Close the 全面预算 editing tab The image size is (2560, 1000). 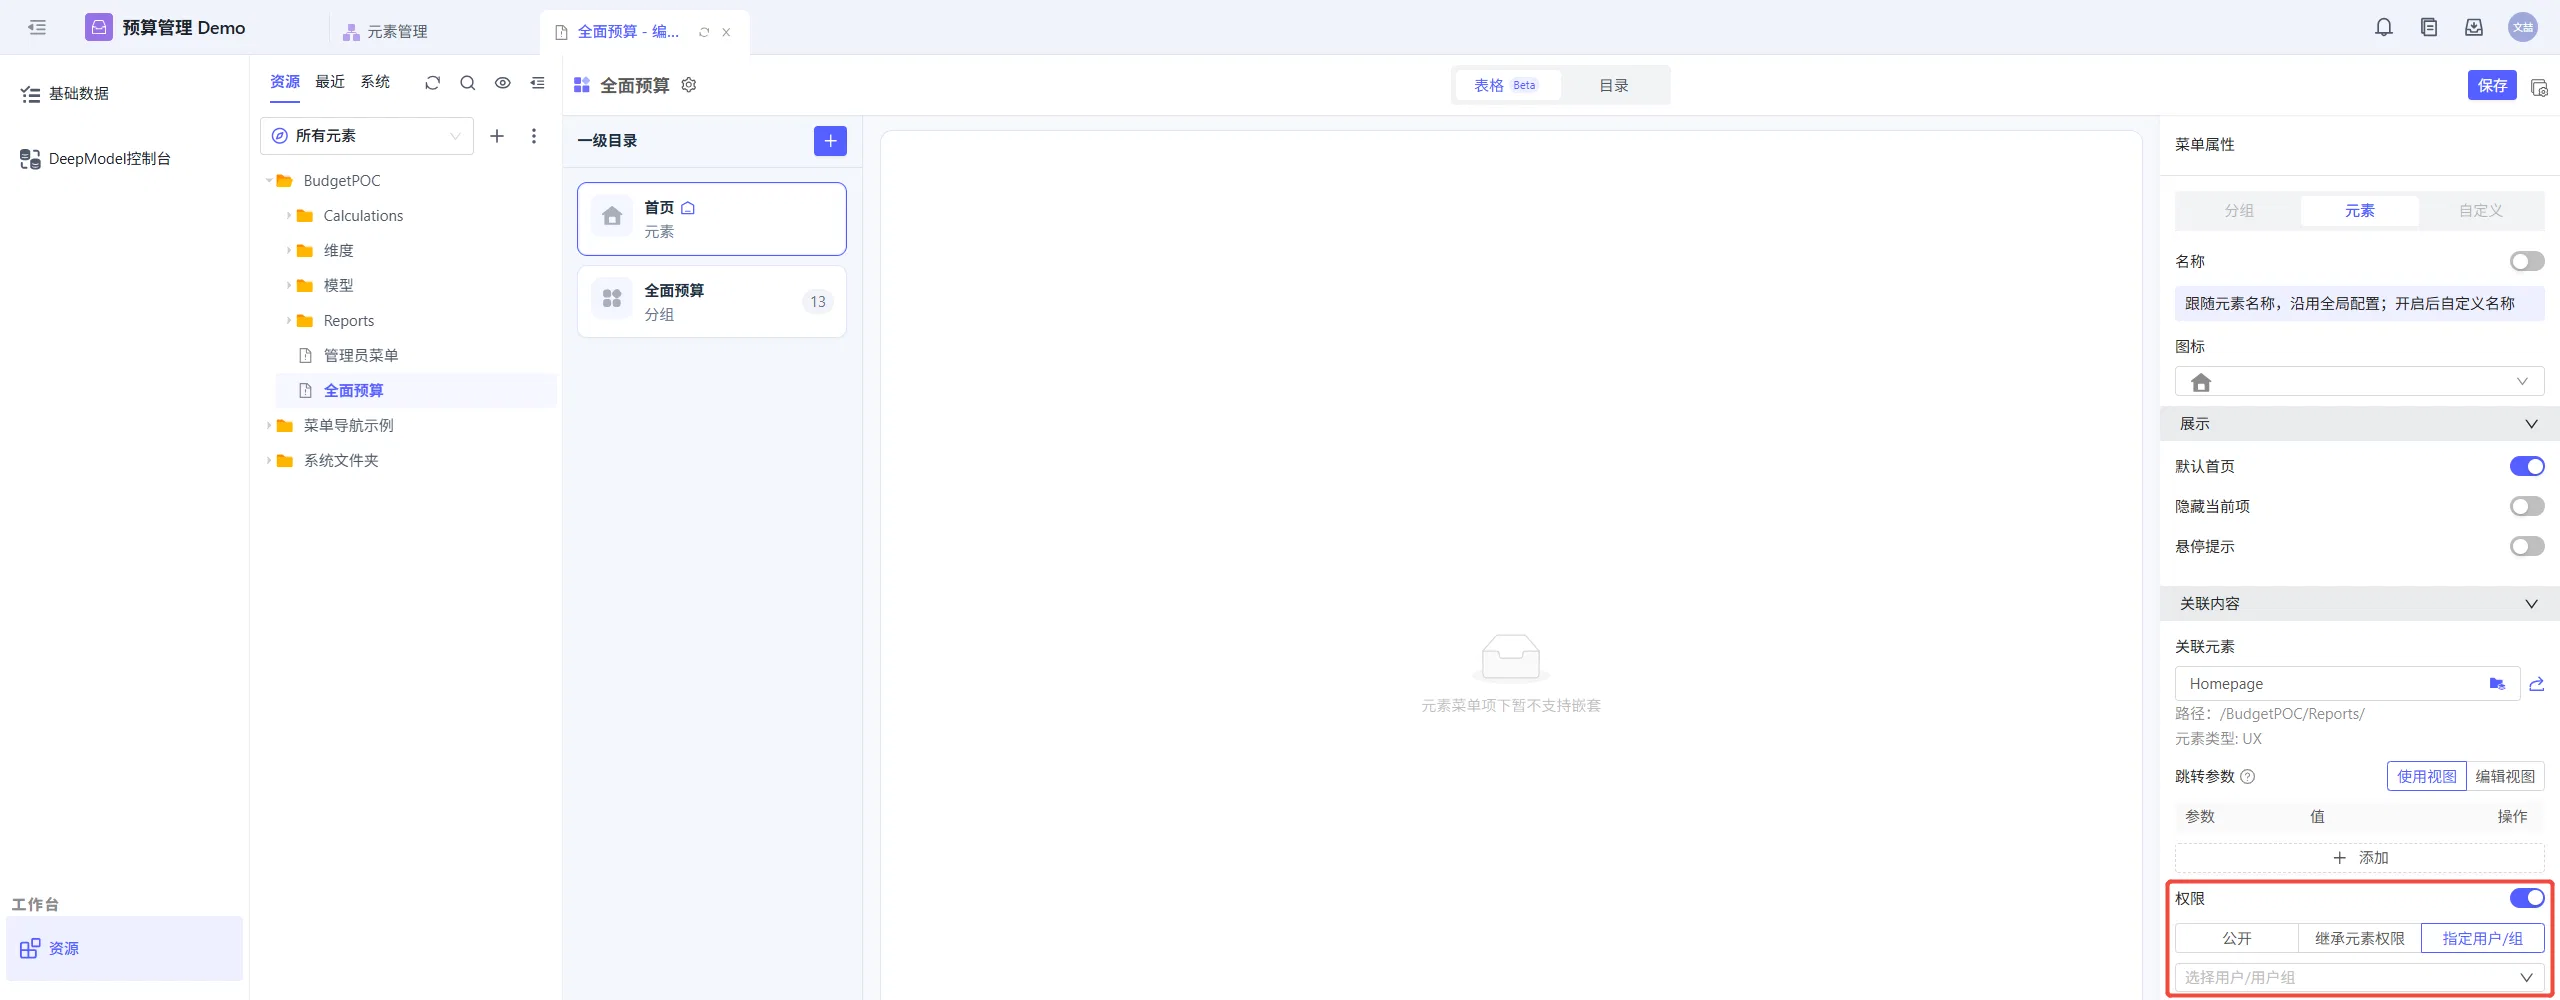(x=726, y=32)
